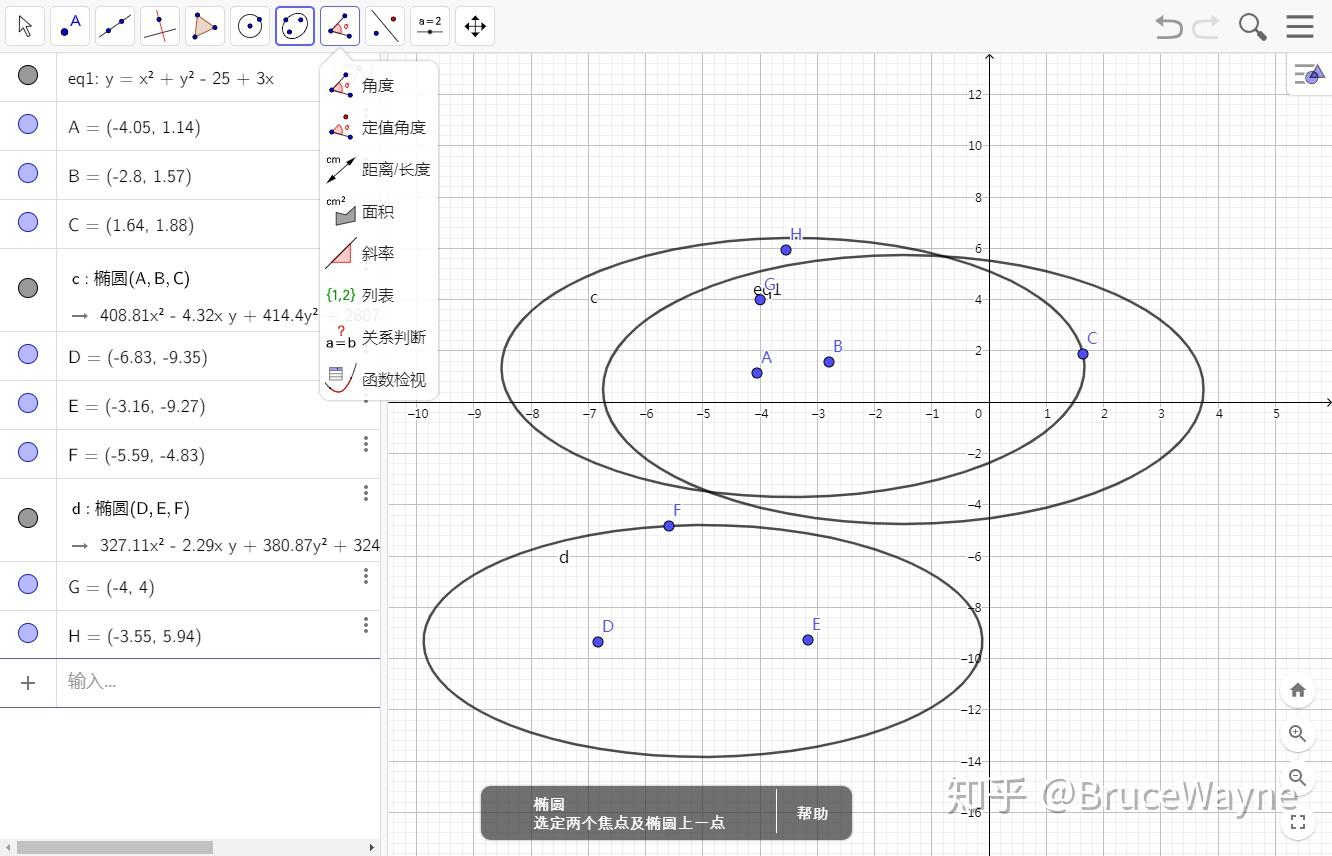Toggle visibility of ellipse c

[x=28, y=288]
